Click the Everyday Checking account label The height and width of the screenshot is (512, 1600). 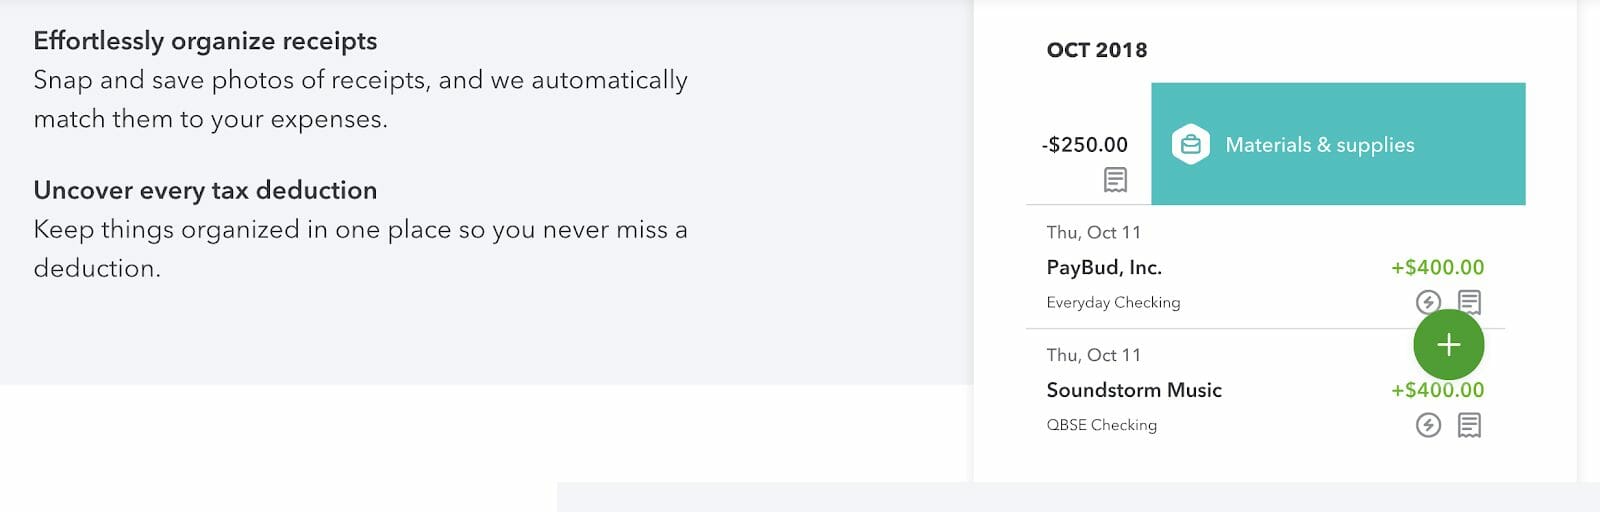click(x=1113, y=302)
